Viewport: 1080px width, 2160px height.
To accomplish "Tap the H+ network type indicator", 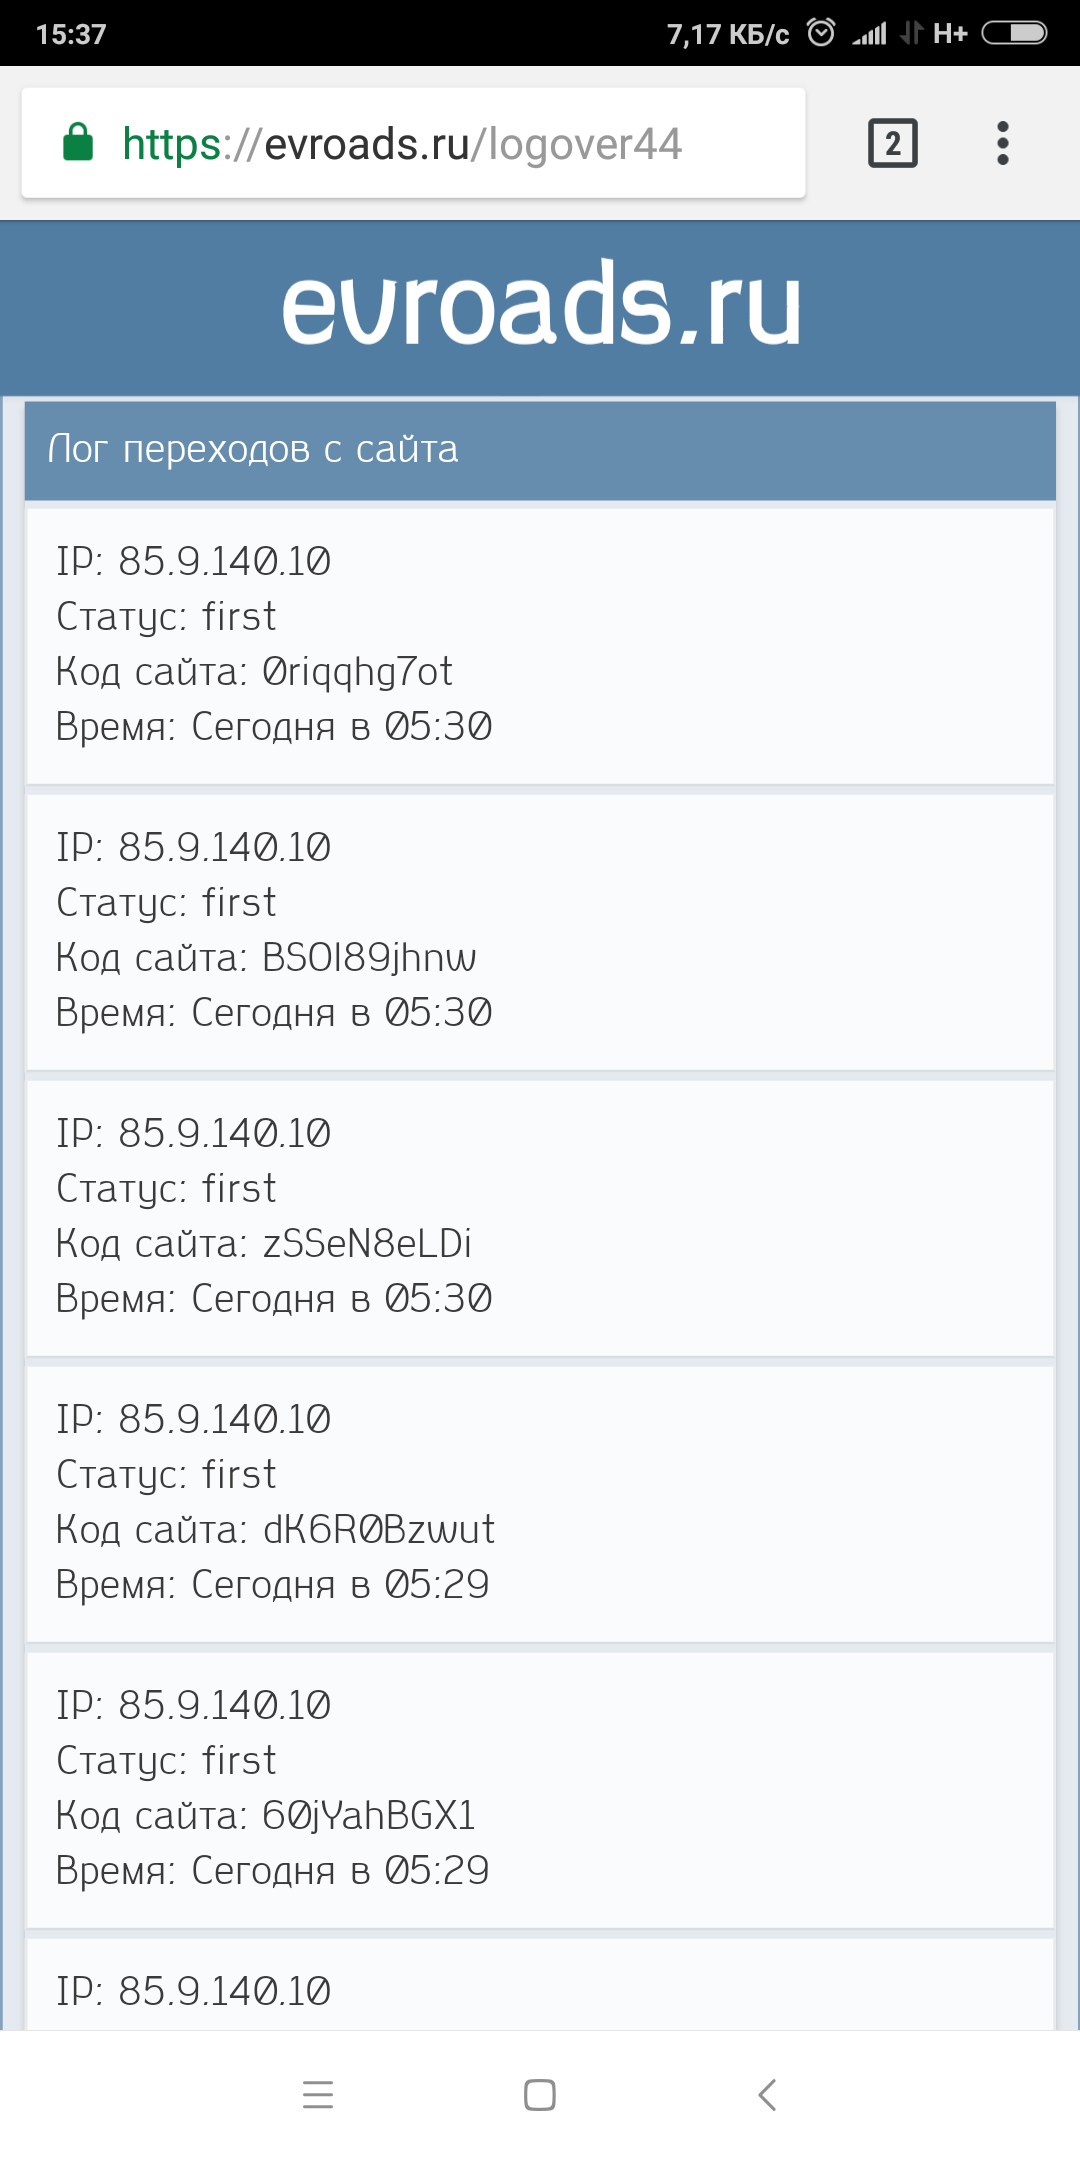I will (x=949, y=34).
